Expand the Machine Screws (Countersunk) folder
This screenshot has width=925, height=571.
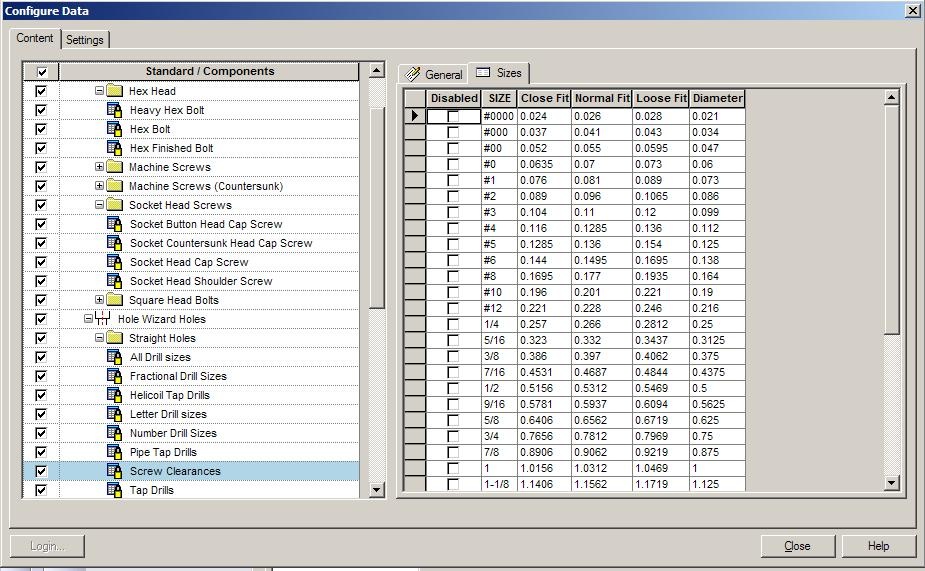tap(99, 186)
